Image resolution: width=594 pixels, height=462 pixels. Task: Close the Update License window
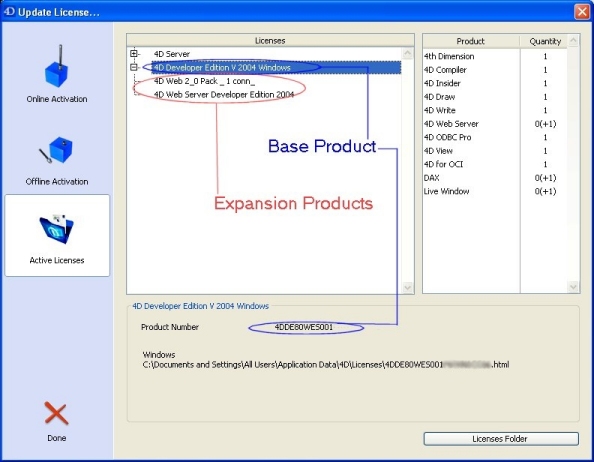[582, 11]
